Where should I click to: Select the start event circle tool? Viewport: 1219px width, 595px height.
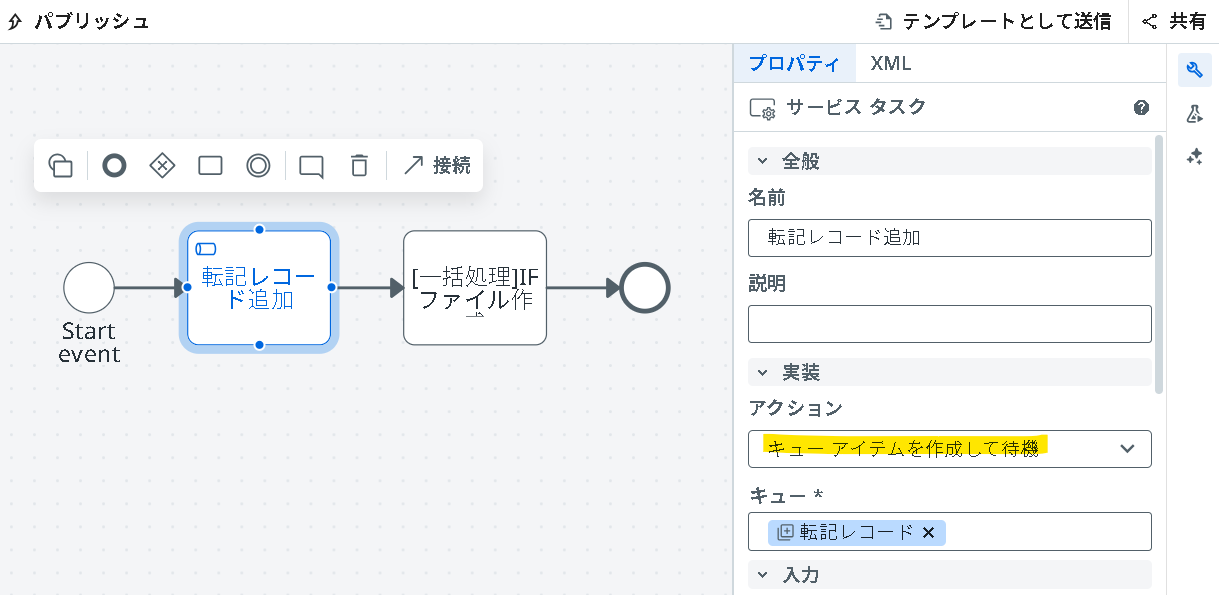click(x=114, y=165)
